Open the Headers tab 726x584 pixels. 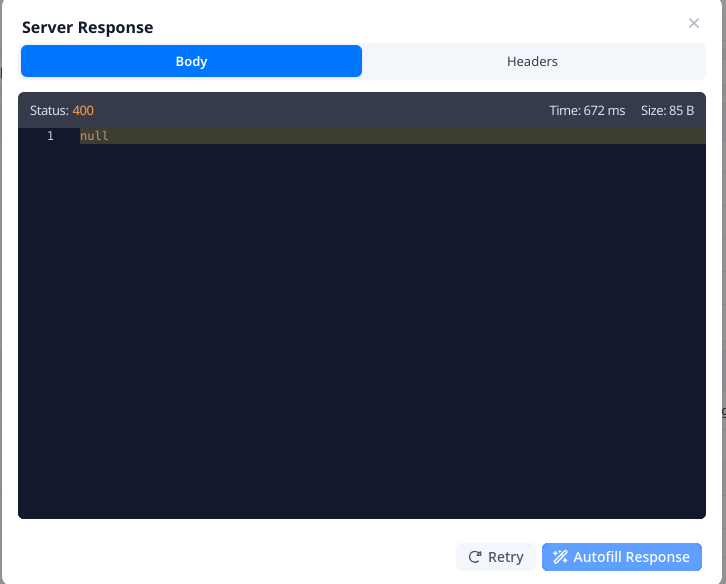tap(532, 61)
